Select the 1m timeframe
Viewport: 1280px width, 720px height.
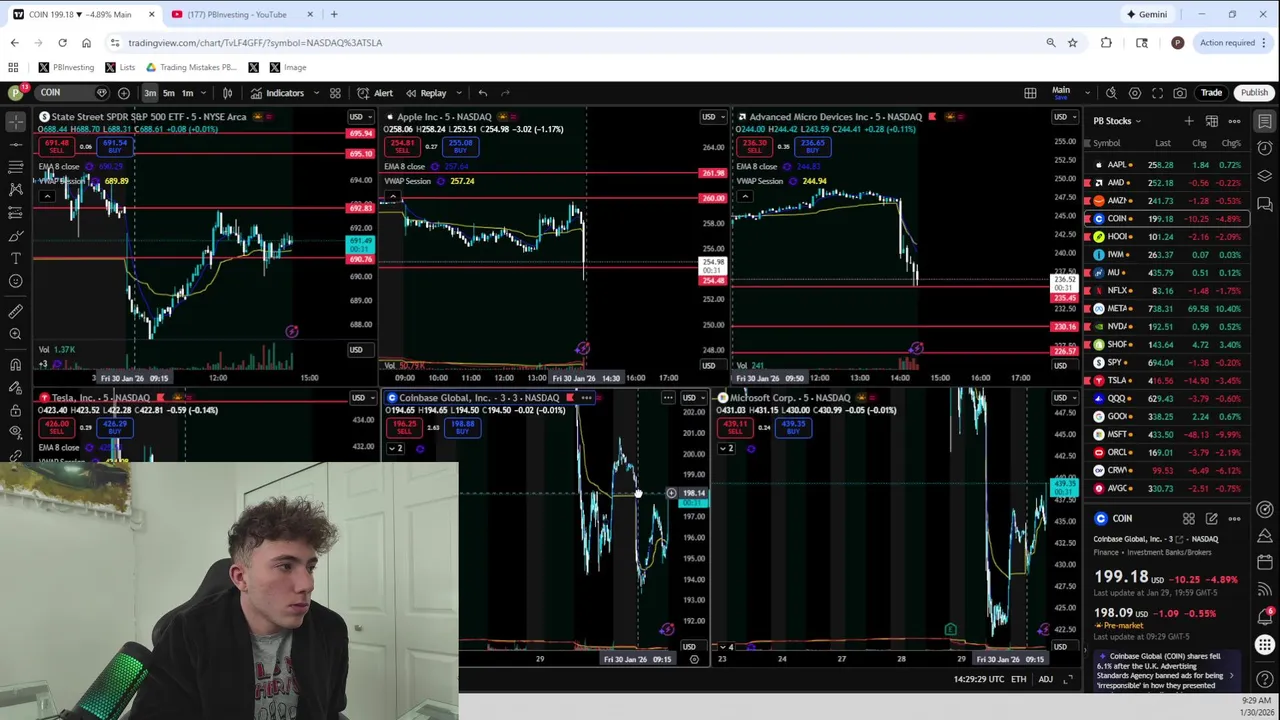coord(187,93)
